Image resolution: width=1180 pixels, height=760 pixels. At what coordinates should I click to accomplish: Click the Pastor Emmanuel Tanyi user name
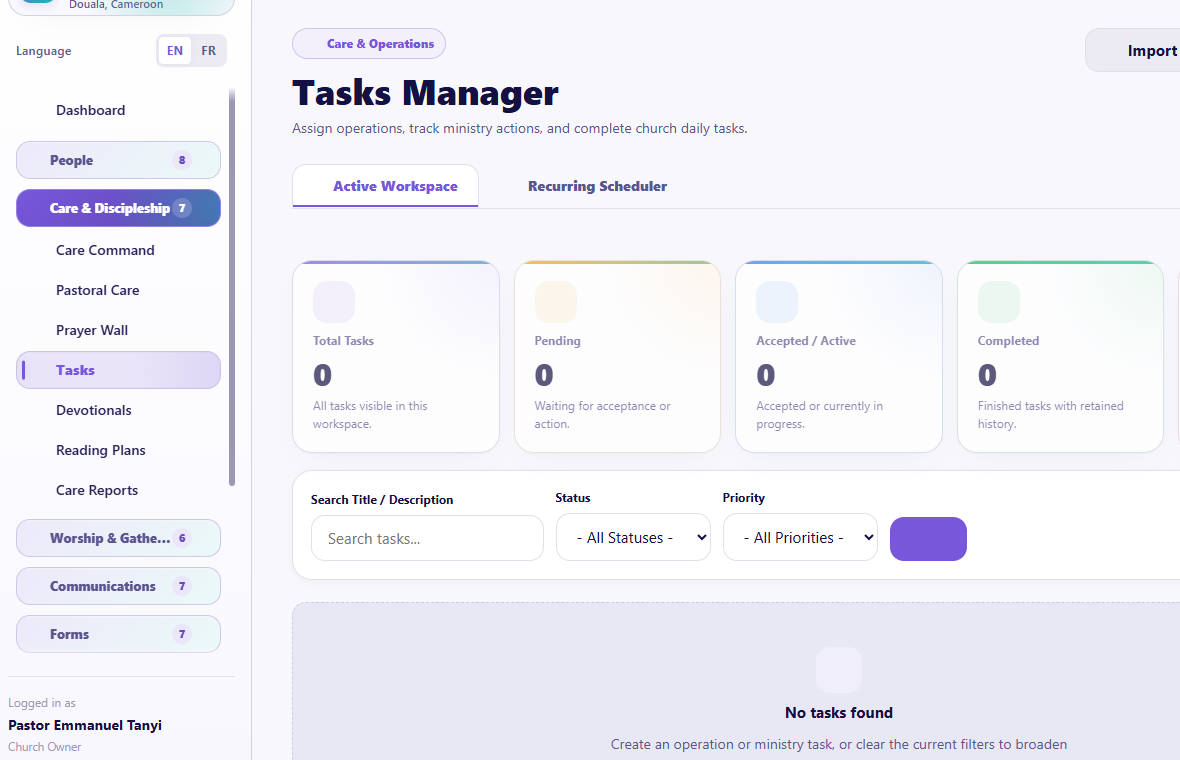85,725
